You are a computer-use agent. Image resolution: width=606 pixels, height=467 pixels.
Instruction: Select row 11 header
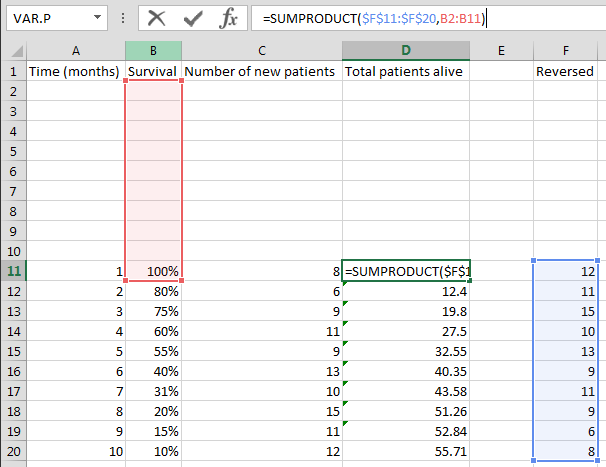pos(13,271)
